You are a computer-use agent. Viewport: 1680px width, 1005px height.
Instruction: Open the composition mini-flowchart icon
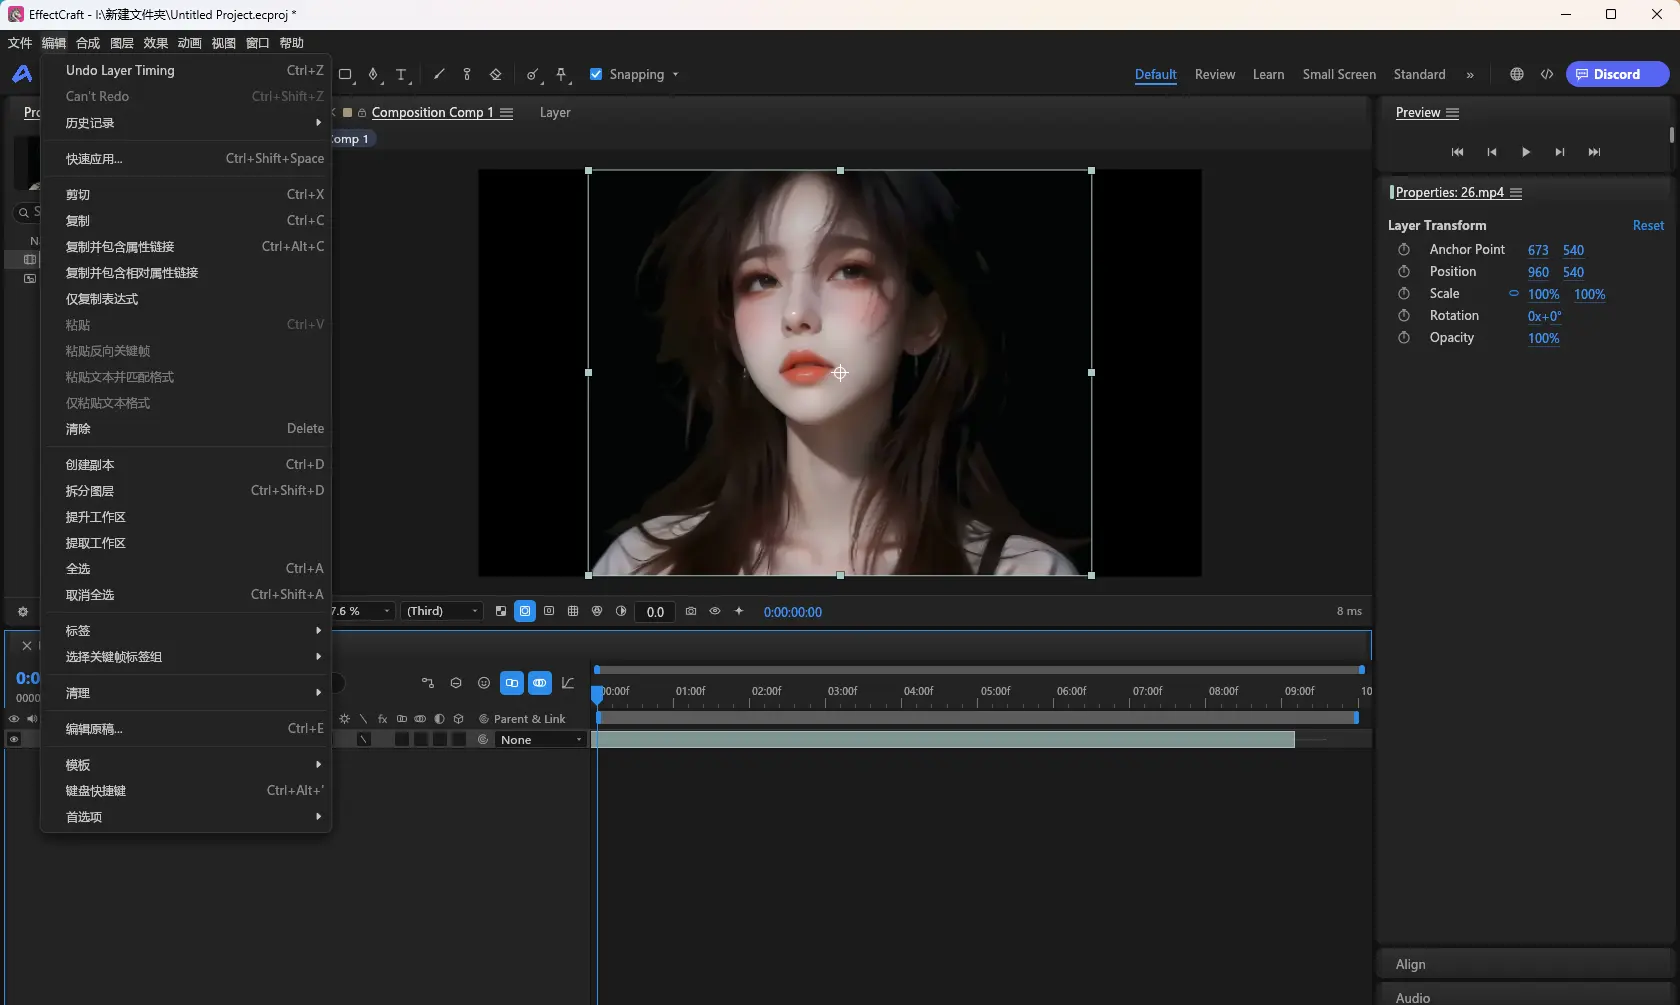coord(428,683)
